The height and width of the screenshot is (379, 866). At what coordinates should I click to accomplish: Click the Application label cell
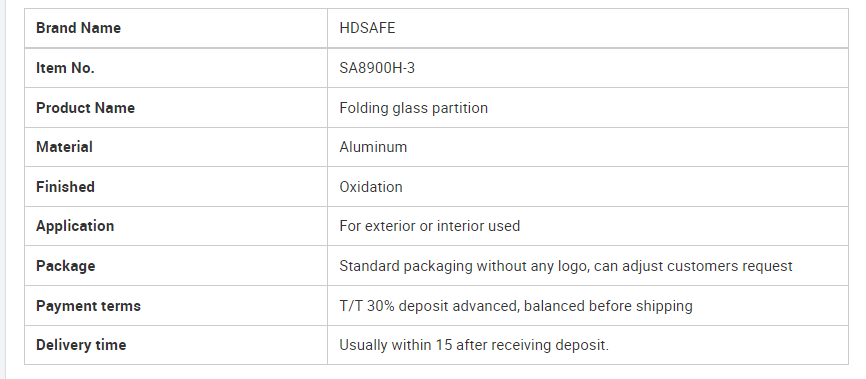pyautogui.click(x=176, y=226)
